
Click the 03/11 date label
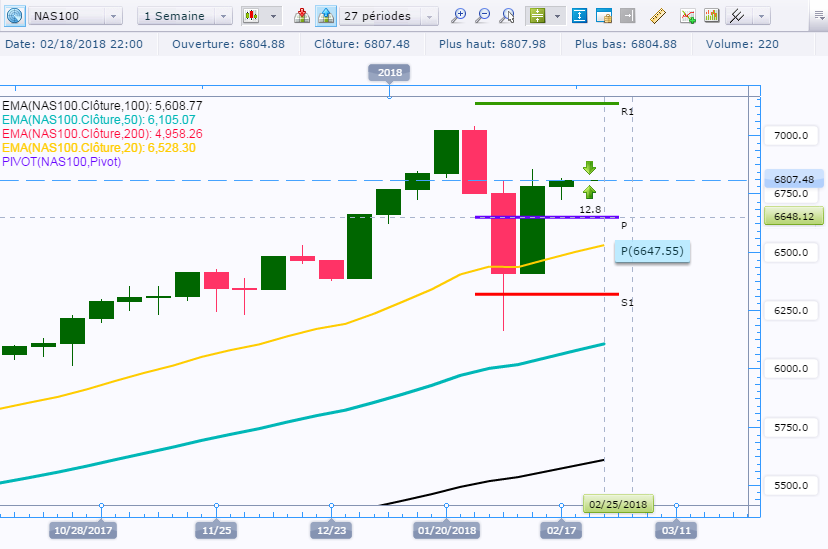676,530
